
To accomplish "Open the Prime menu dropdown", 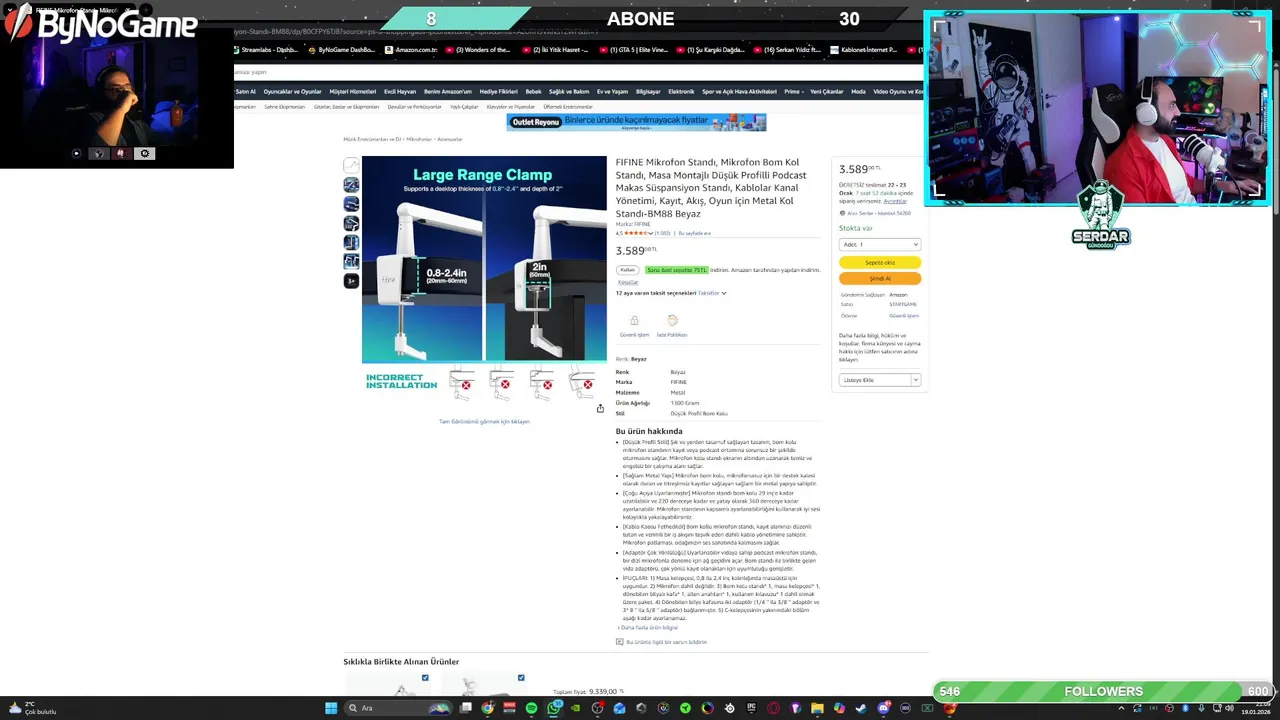I will pyautogui.click(x=793, y=91).
